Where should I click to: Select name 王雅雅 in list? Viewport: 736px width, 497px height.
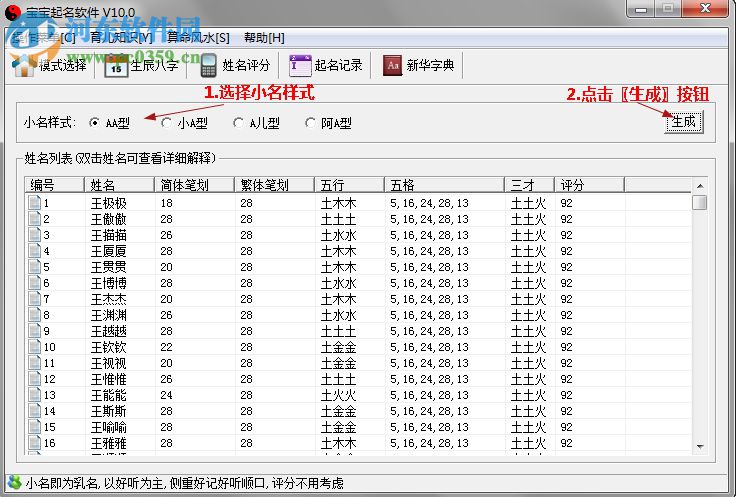108,443
